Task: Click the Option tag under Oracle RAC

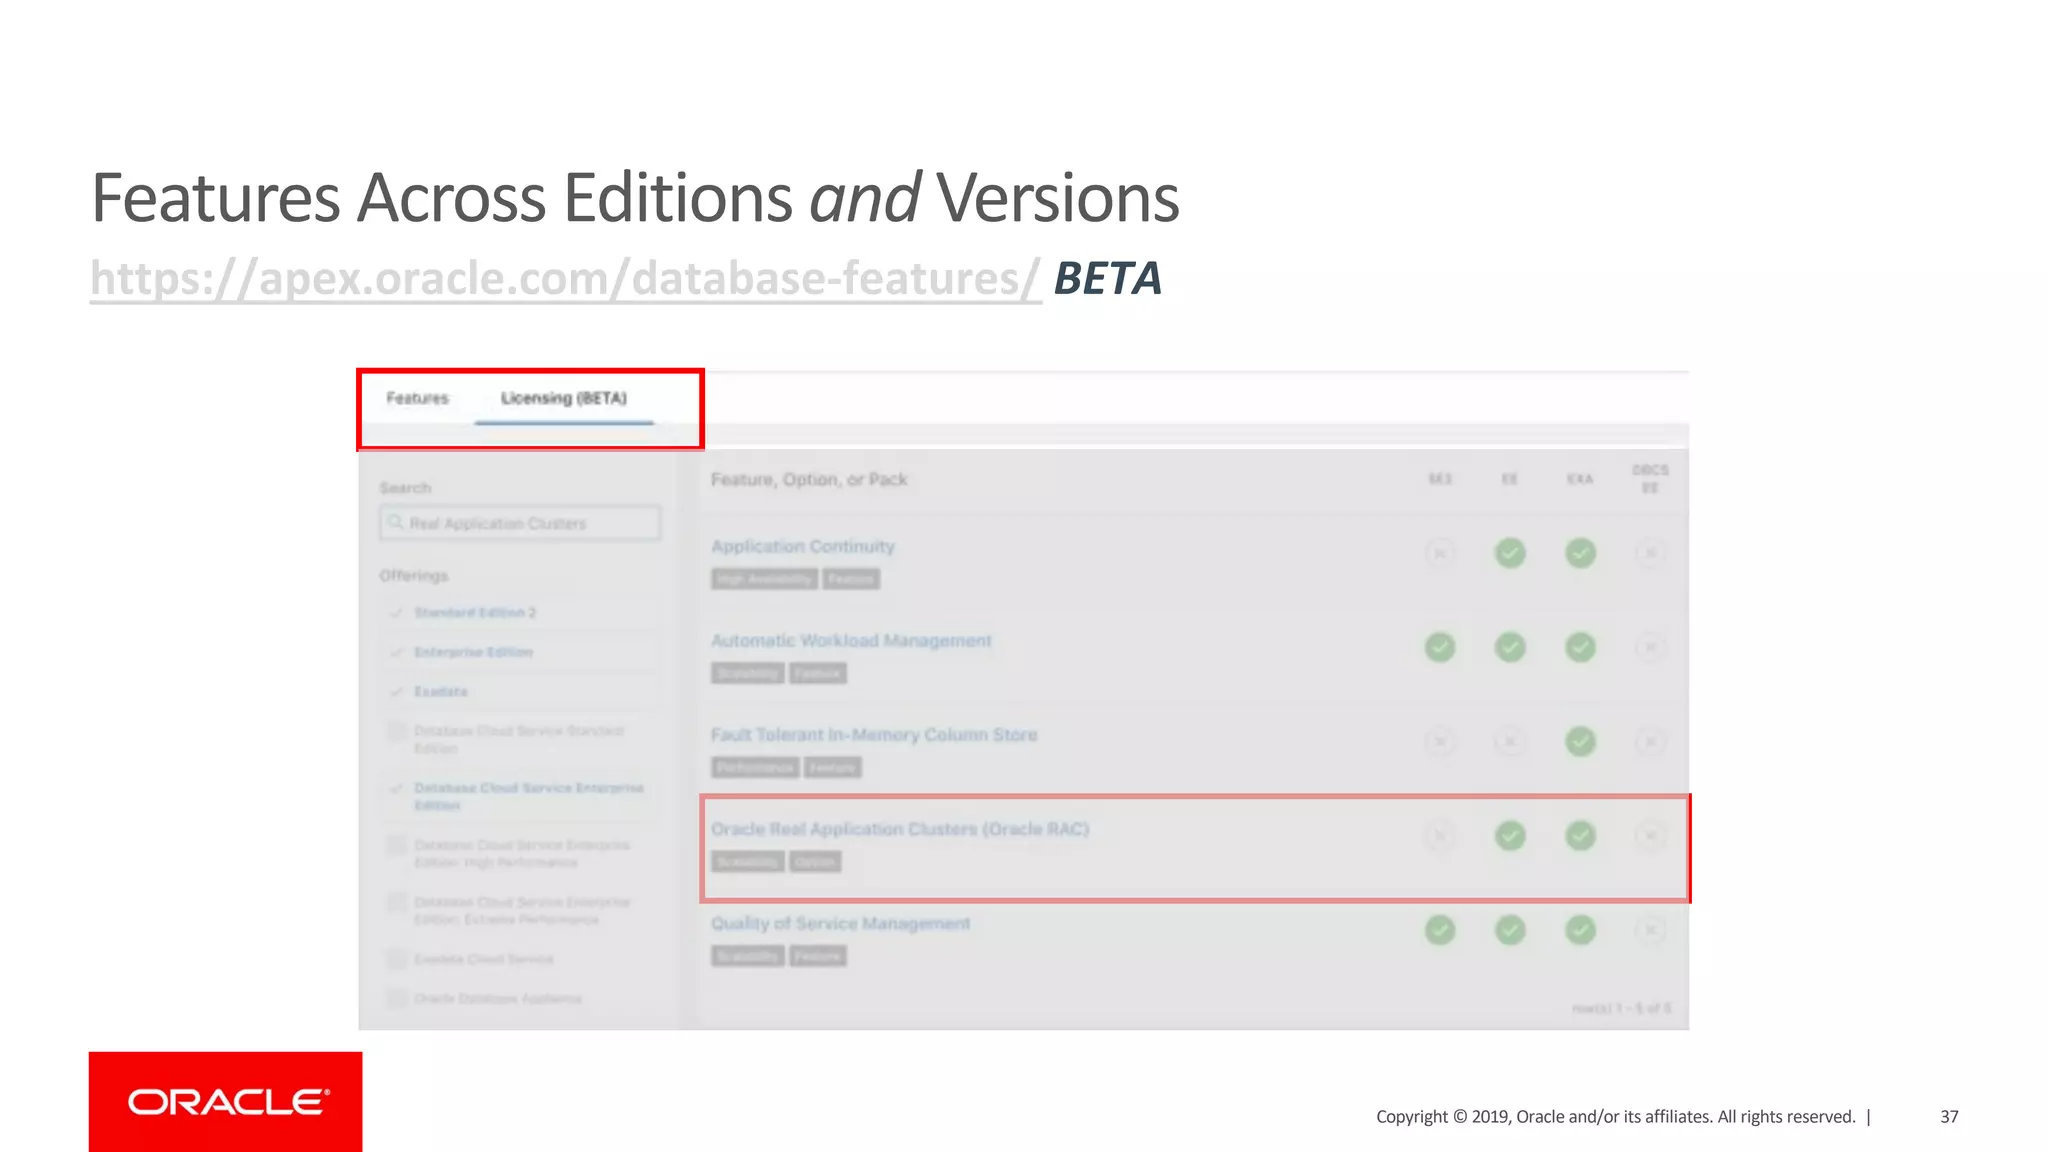Action: point(815,862)
